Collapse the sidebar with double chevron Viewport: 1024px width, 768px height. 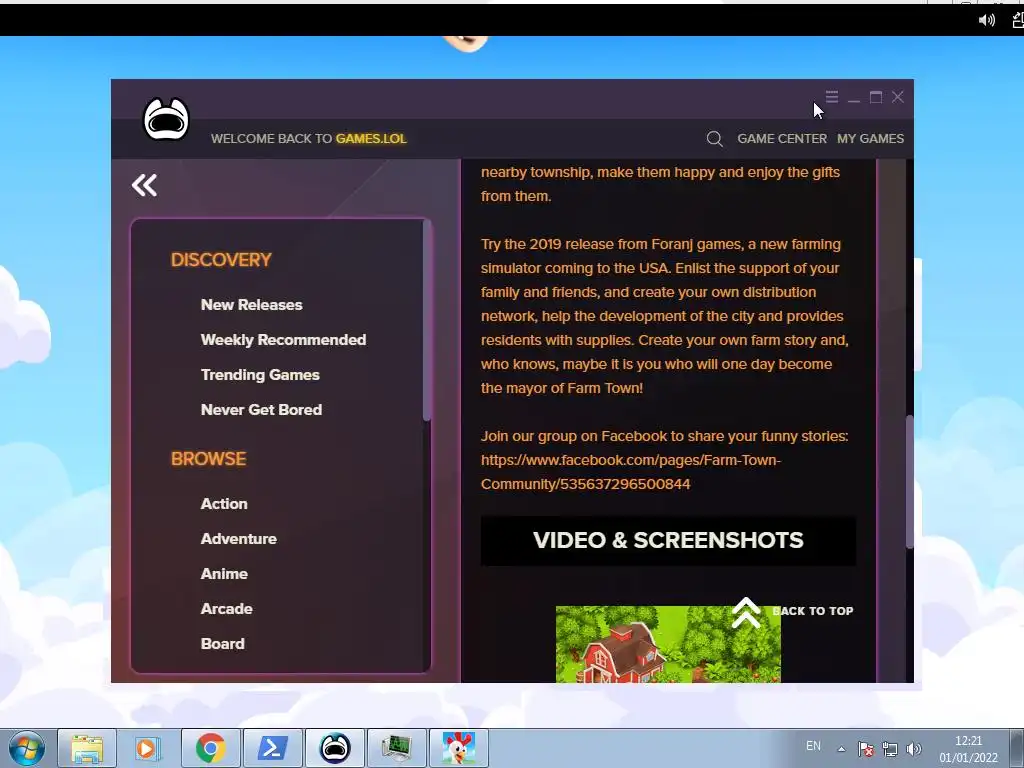tap(144, 185)
